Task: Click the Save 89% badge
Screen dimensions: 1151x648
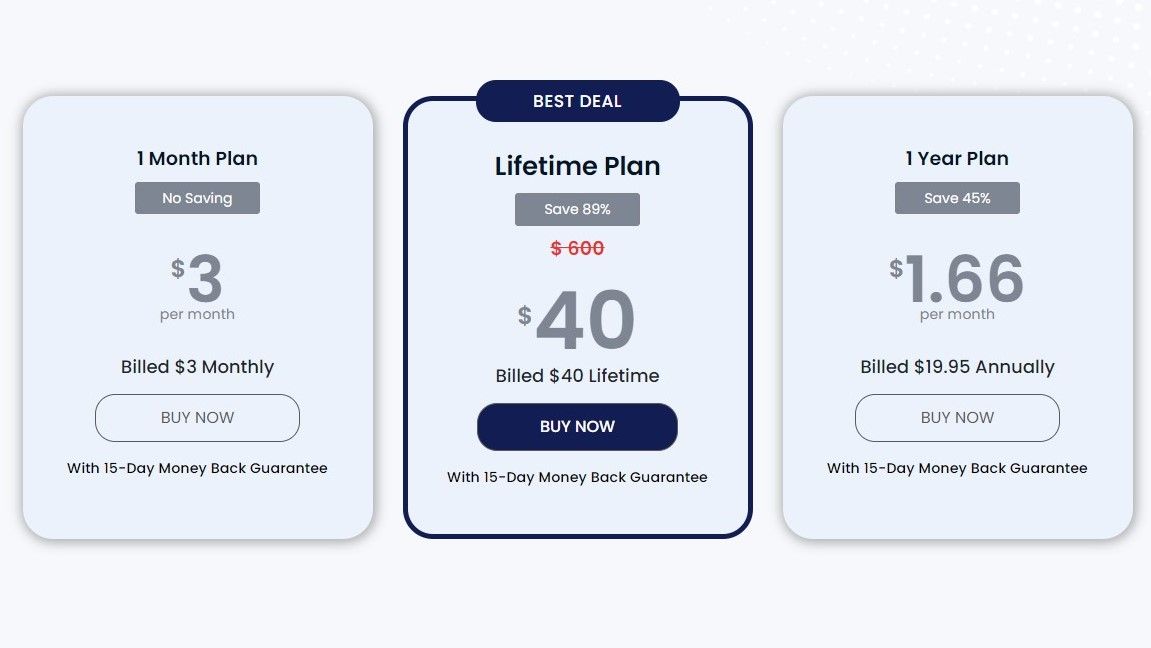Action: coord(577,209)
